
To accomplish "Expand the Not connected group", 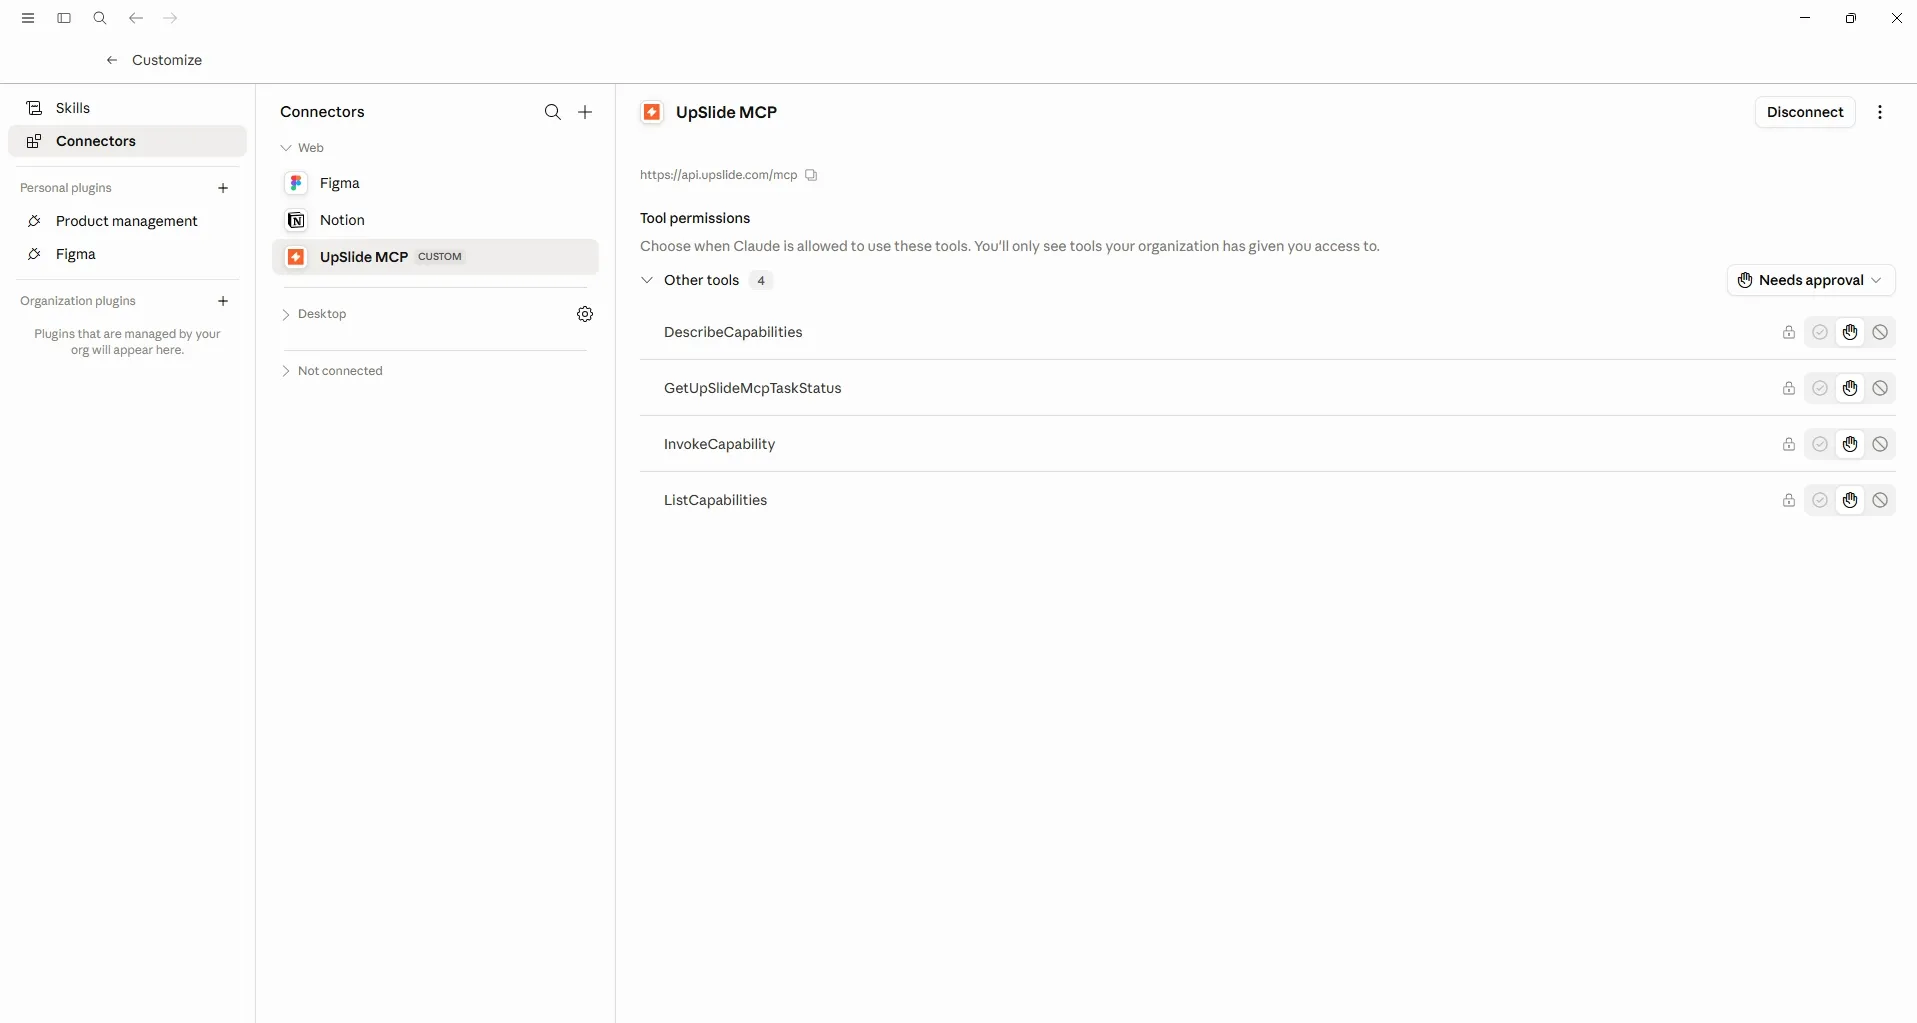I will tap(286, 371).
